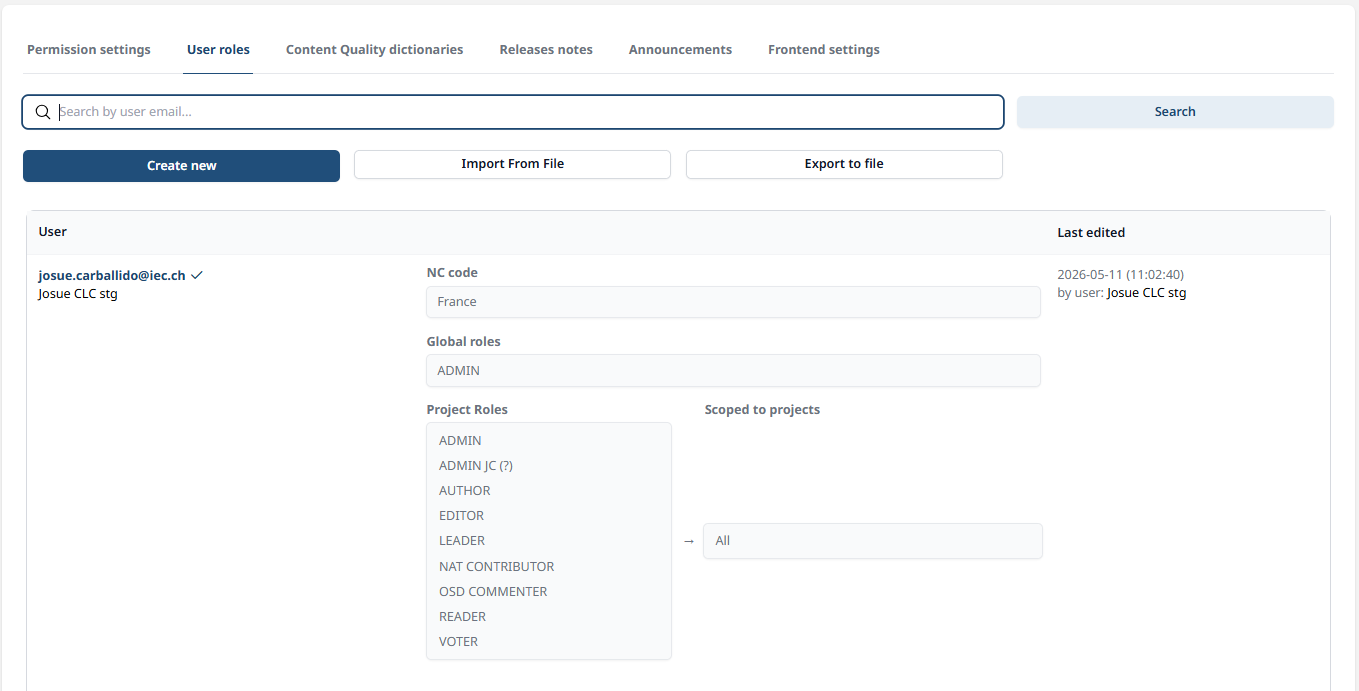
Task: Open the Global roles ADMIN field
Action: point(733,371)
